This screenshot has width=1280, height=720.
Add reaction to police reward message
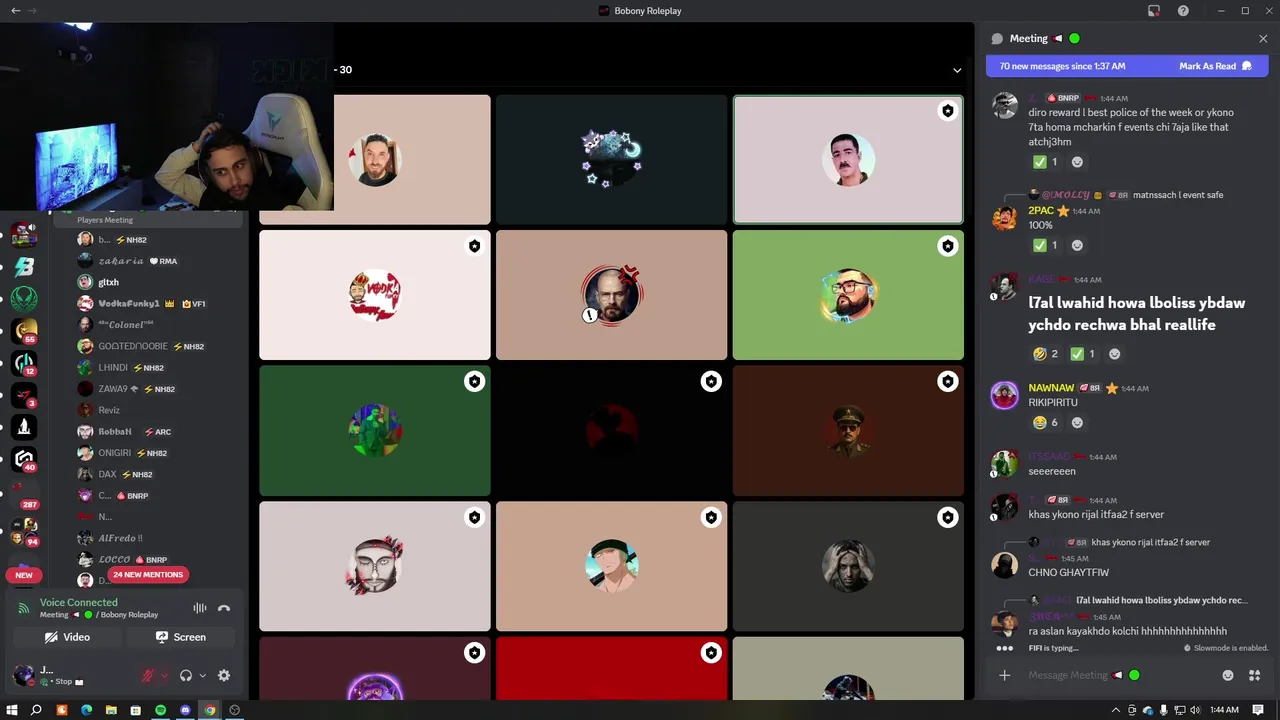pos(1077,162)
